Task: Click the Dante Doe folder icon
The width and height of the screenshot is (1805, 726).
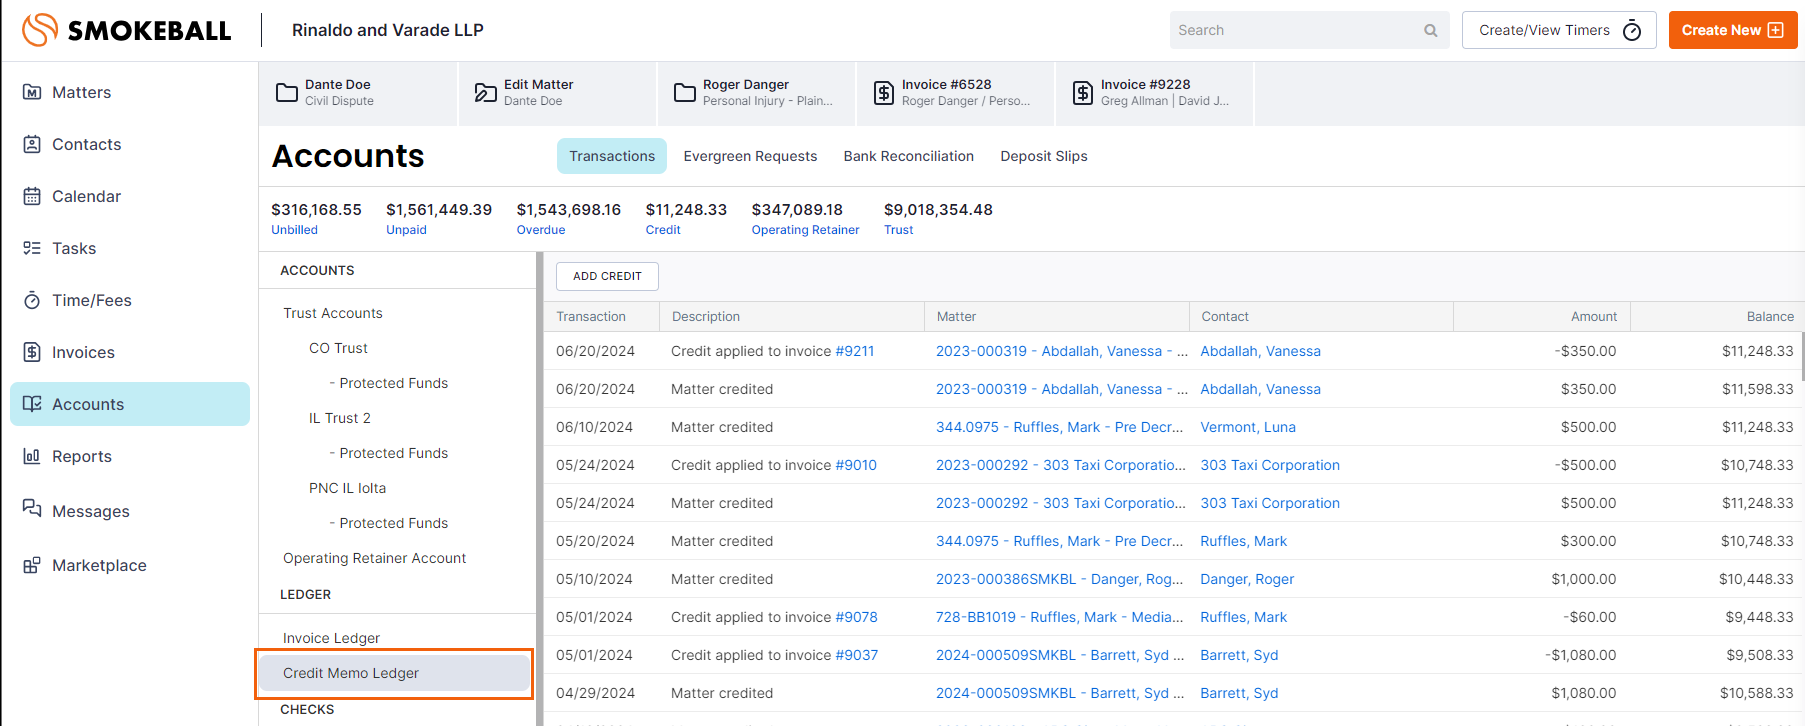Action: [x=287, y=93]
